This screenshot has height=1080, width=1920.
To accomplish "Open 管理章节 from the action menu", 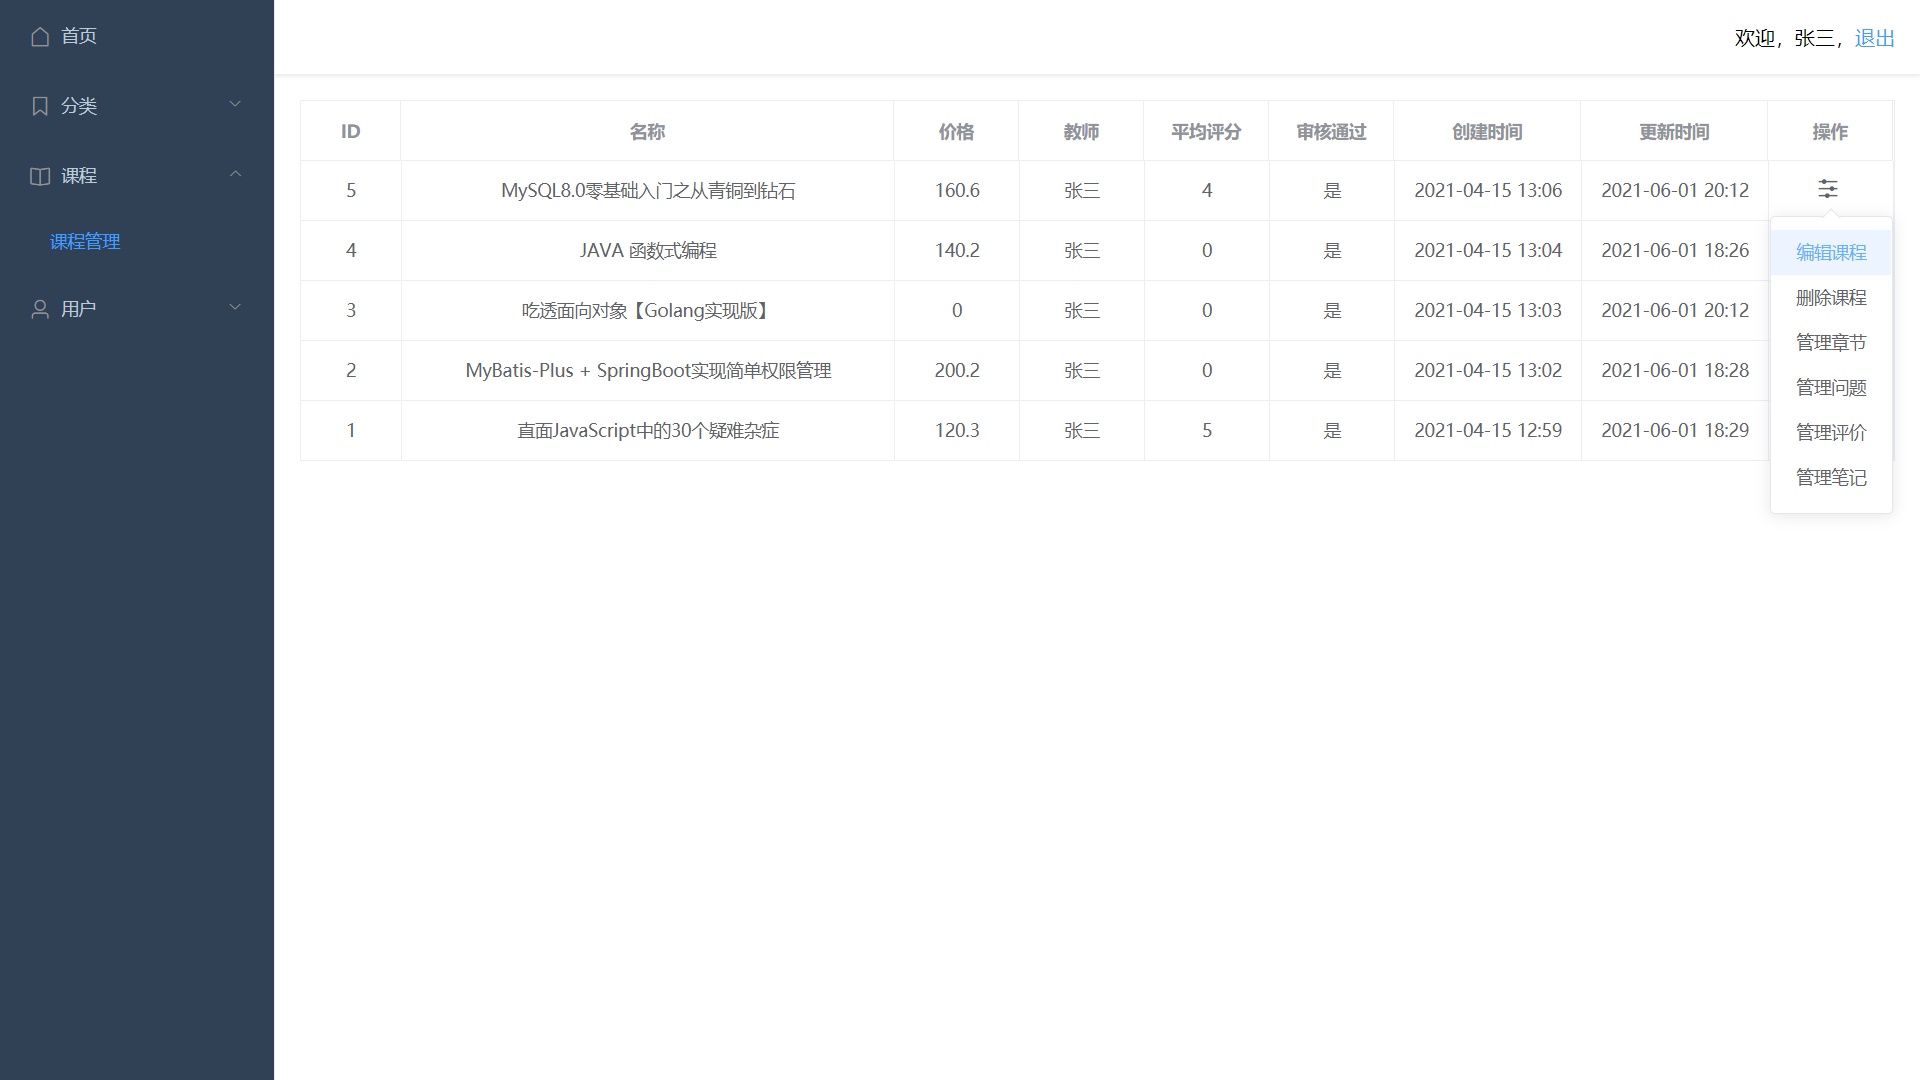I will pyautogui.click(x=1830, y=343).
